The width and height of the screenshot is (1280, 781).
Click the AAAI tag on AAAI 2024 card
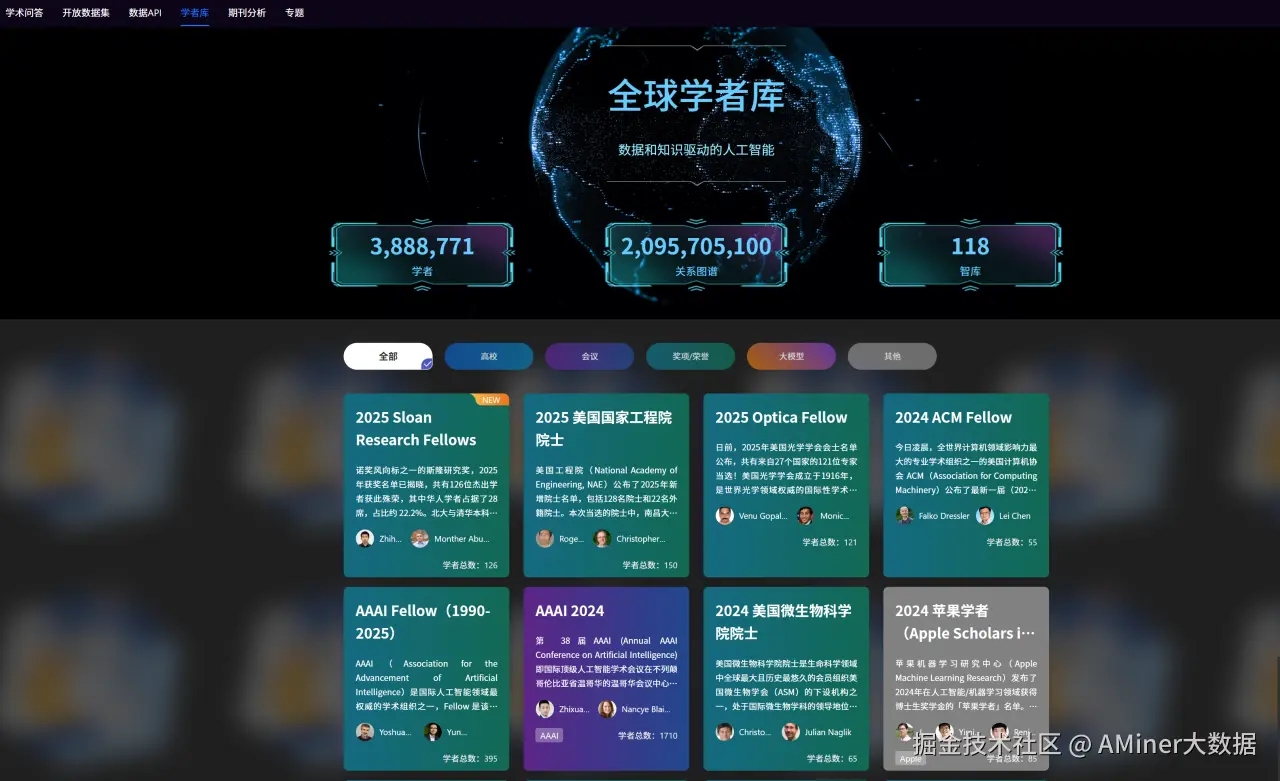[548, 735]
